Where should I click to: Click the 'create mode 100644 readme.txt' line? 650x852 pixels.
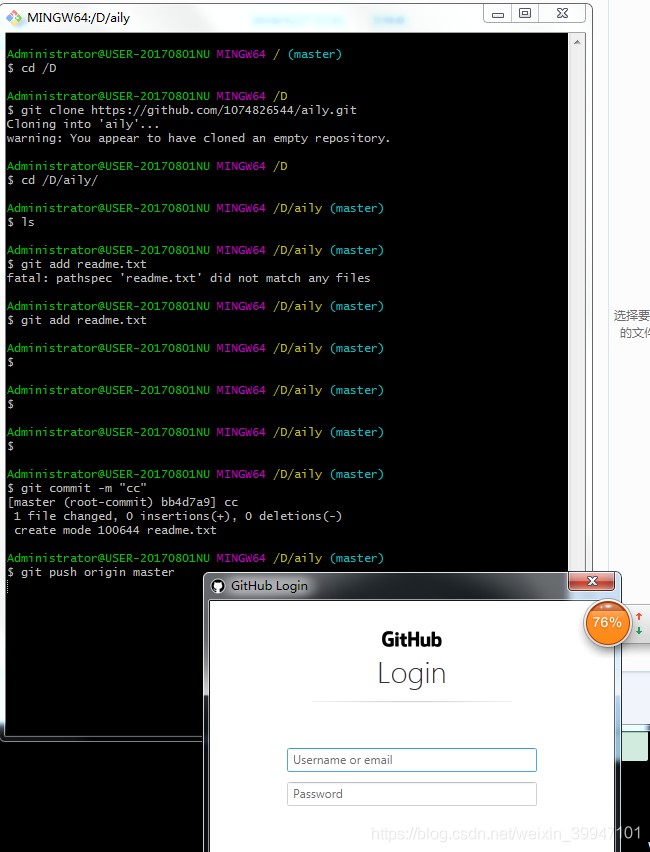115,530
